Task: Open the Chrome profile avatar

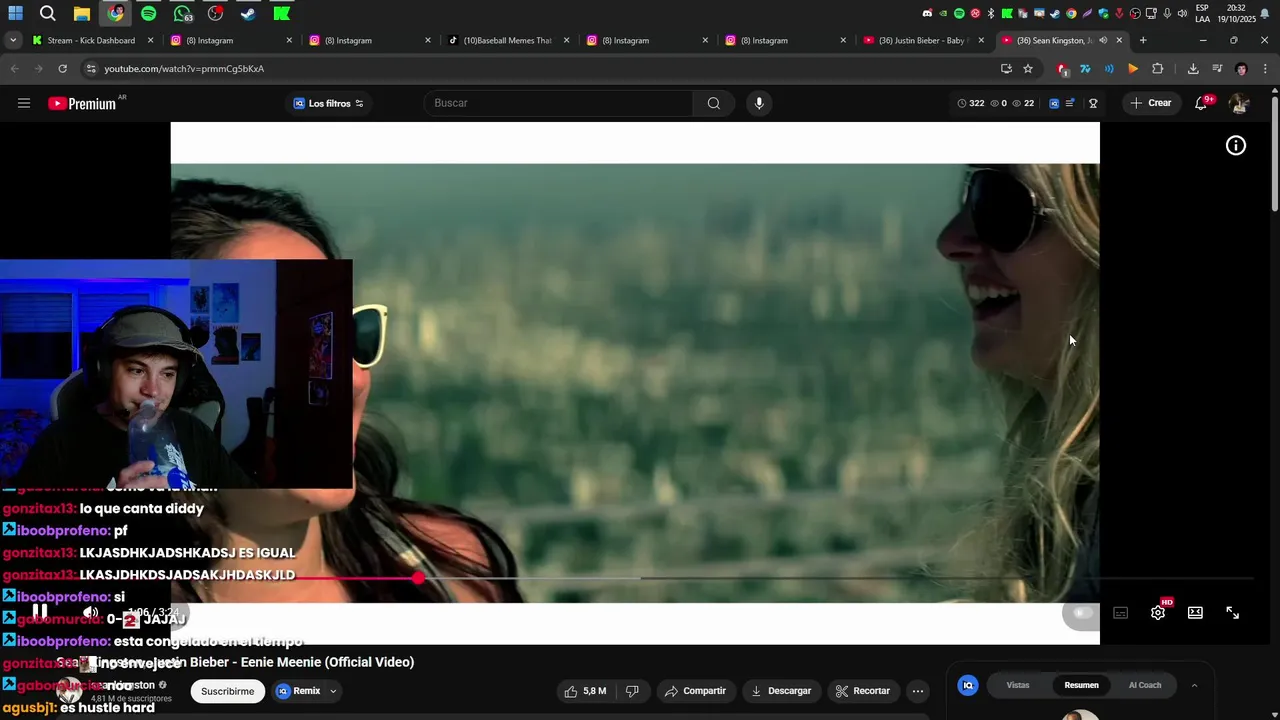Action: (x=1241, y=69)
